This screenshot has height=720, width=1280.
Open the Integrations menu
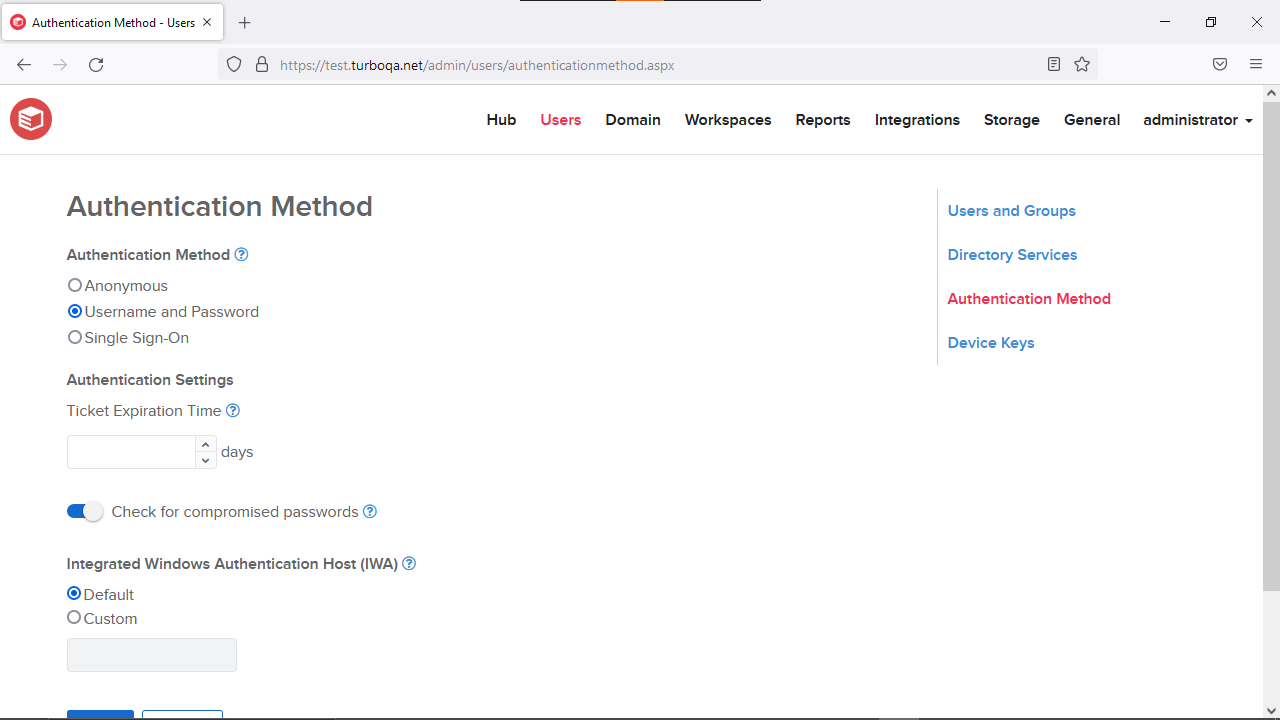(917, 120)
